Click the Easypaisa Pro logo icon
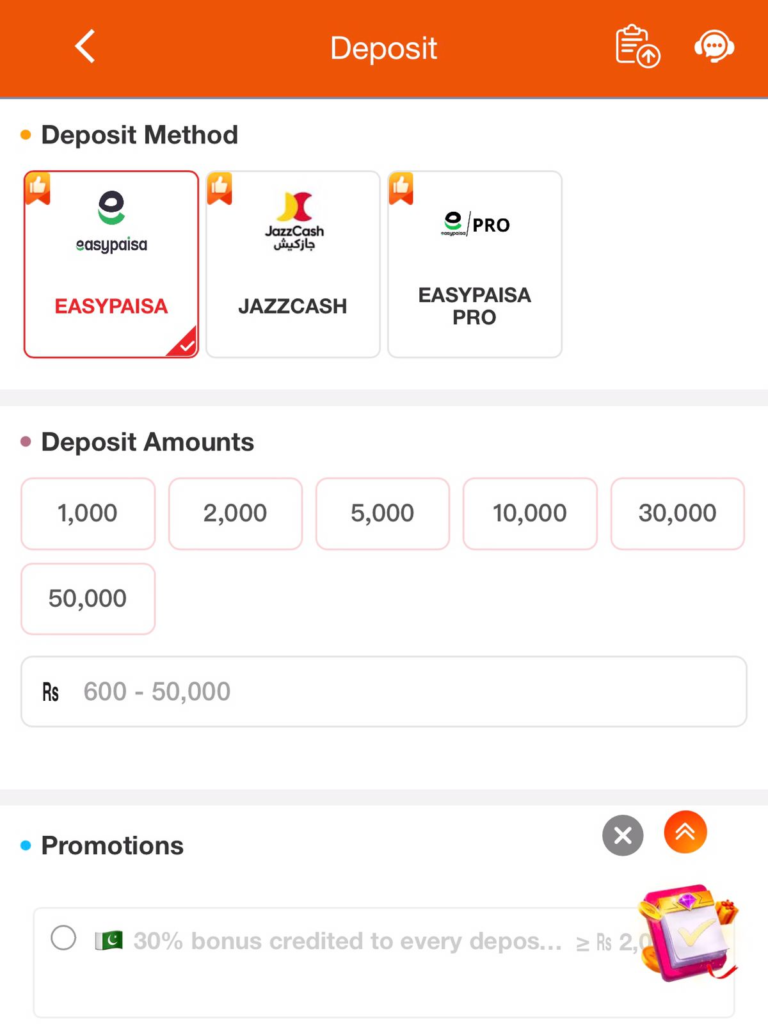768x1024 pixels. point(475,224)
